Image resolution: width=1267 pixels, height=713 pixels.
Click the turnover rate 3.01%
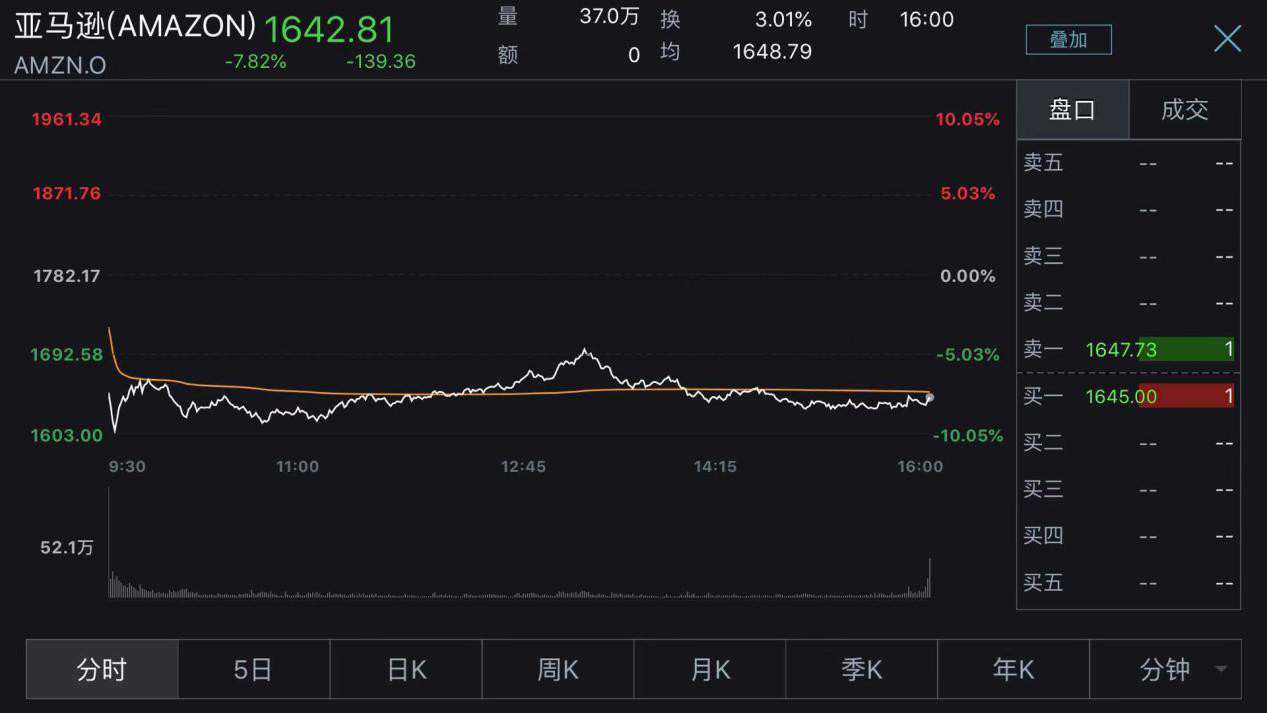tap(783, 19)
